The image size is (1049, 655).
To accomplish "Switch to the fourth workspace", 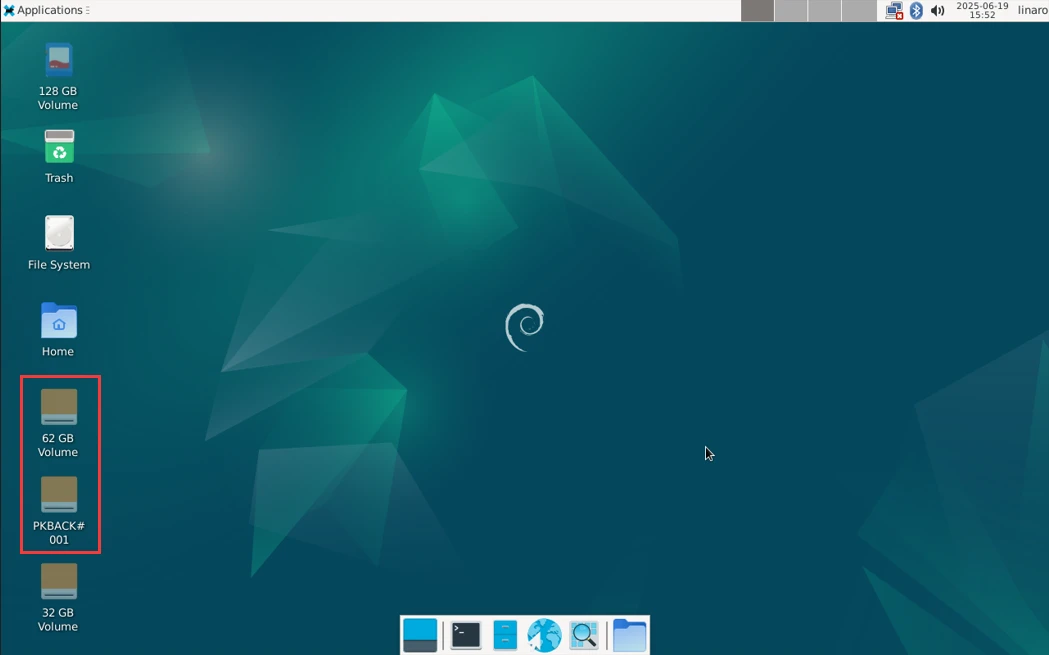I will pos(858,11).
